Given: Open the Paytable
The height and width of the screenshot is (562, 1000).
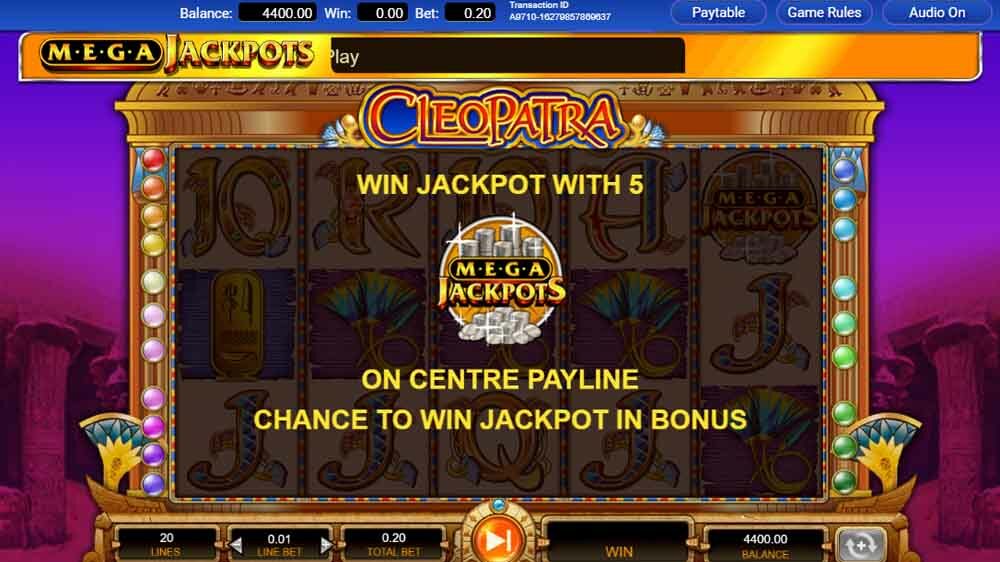Looking at the screenshot, I should coord(718,13).
